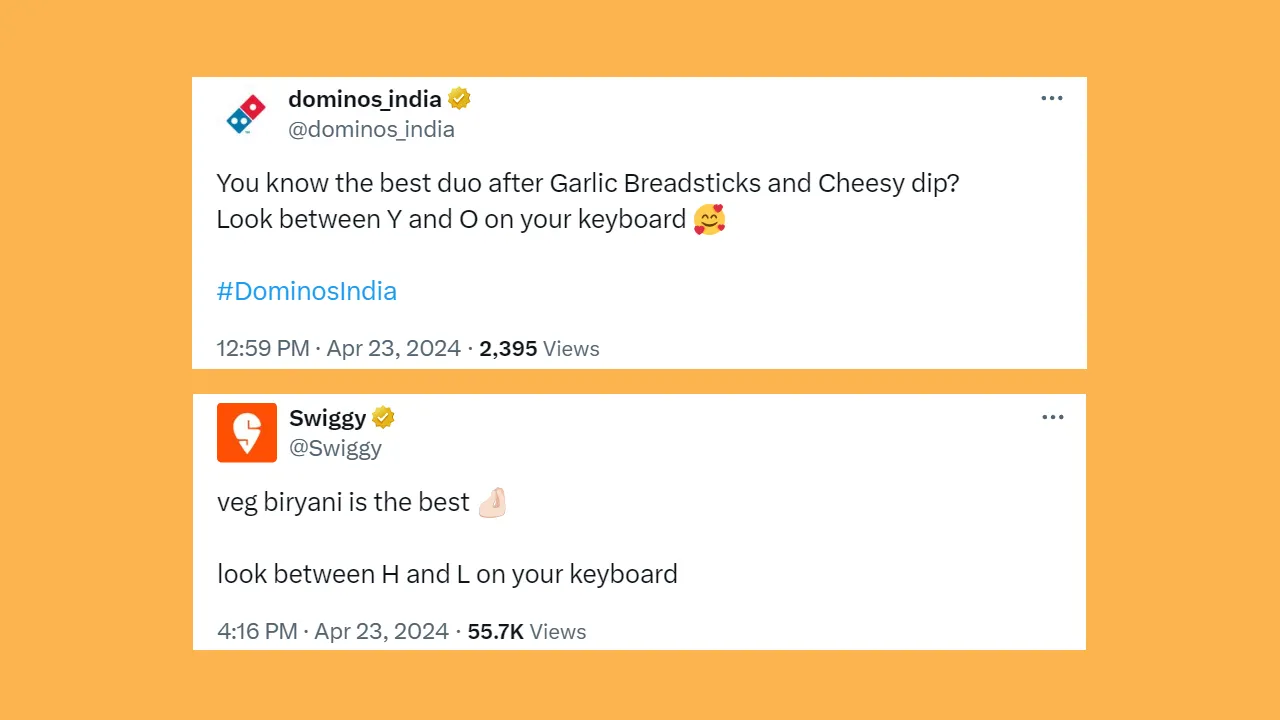Open the #DominosIndia hashtag
Viewport: 1280px width, 720px height.
coord(307,291)
